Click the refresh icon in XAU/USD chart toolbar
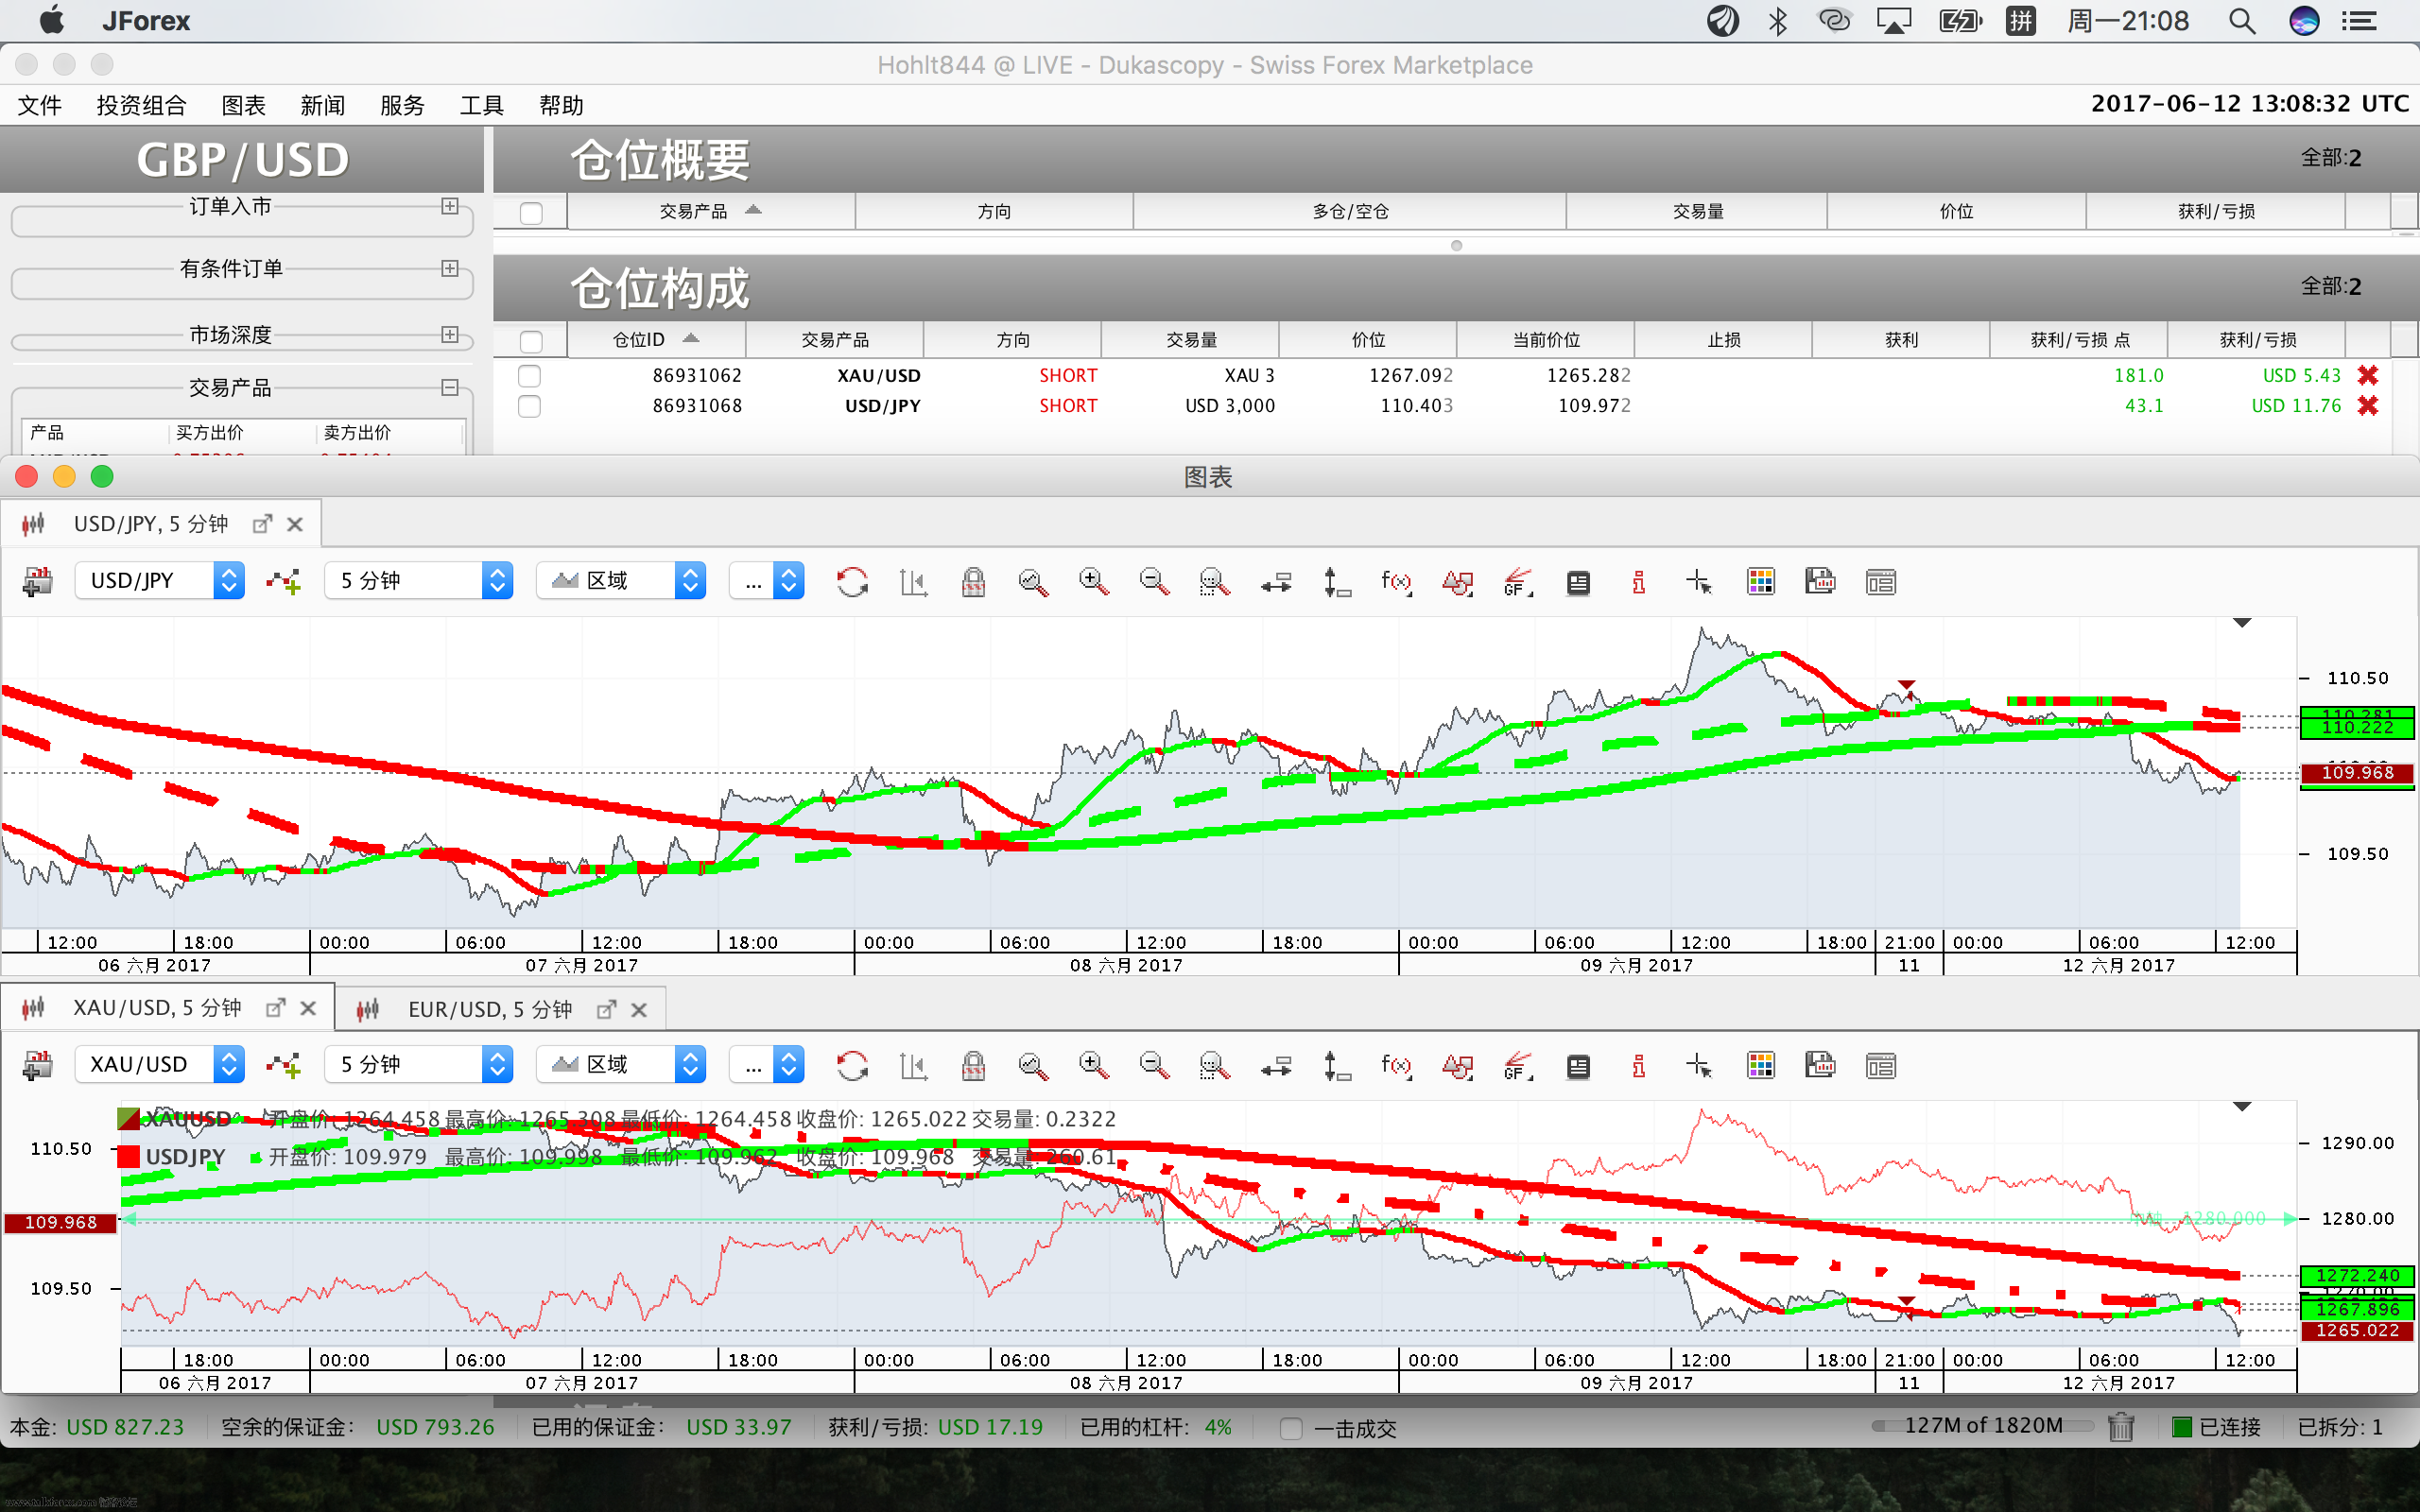This screenshot has width=2420, height=1512. click(852, 1065)
